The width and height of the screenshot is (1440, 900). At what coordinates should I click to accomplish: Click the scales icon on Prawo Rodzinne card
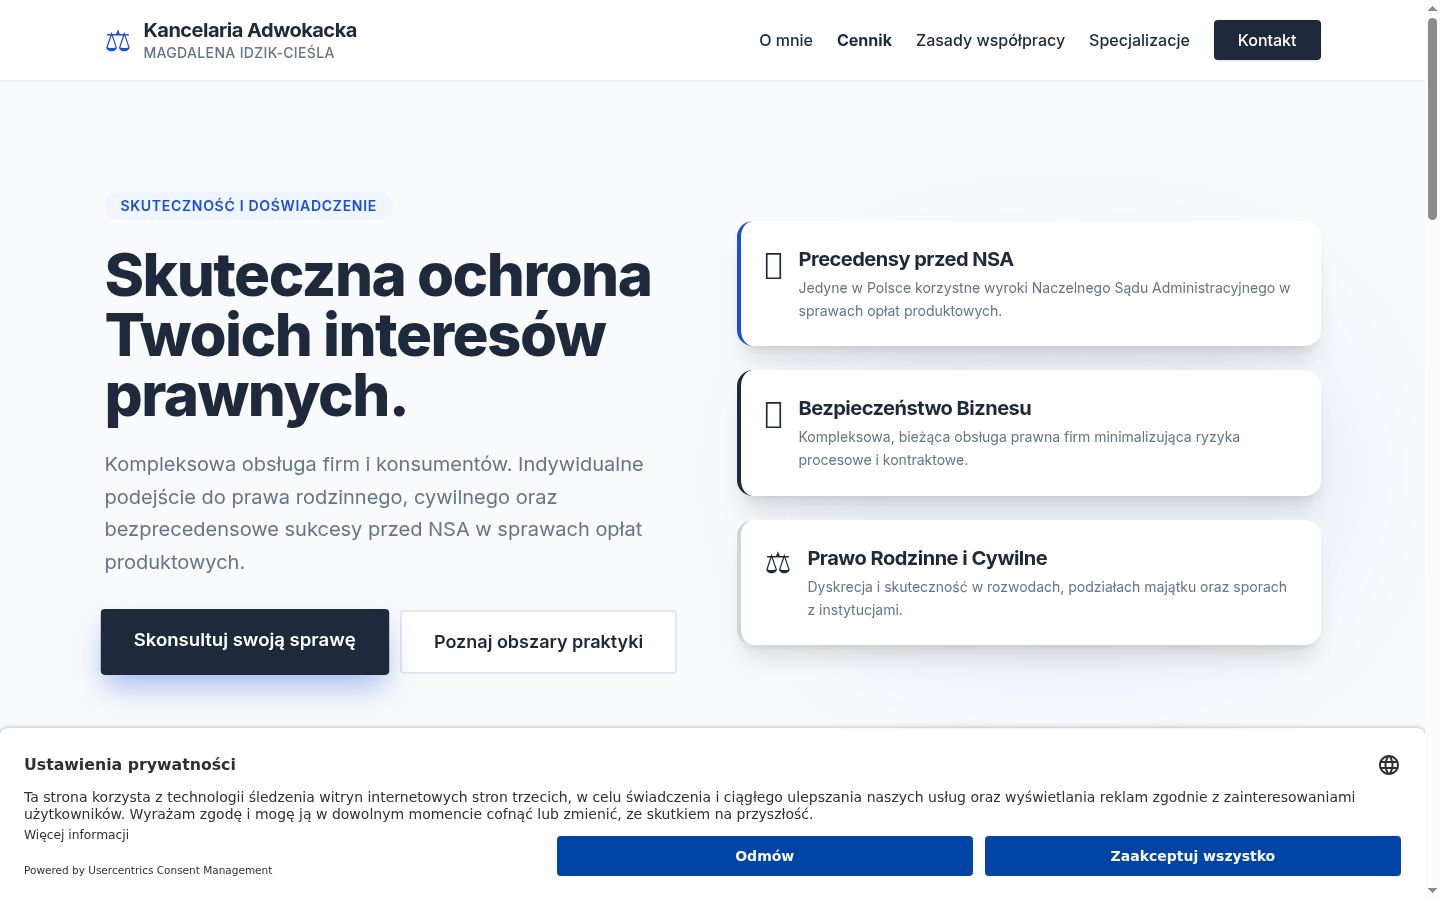tap(778, 563)
